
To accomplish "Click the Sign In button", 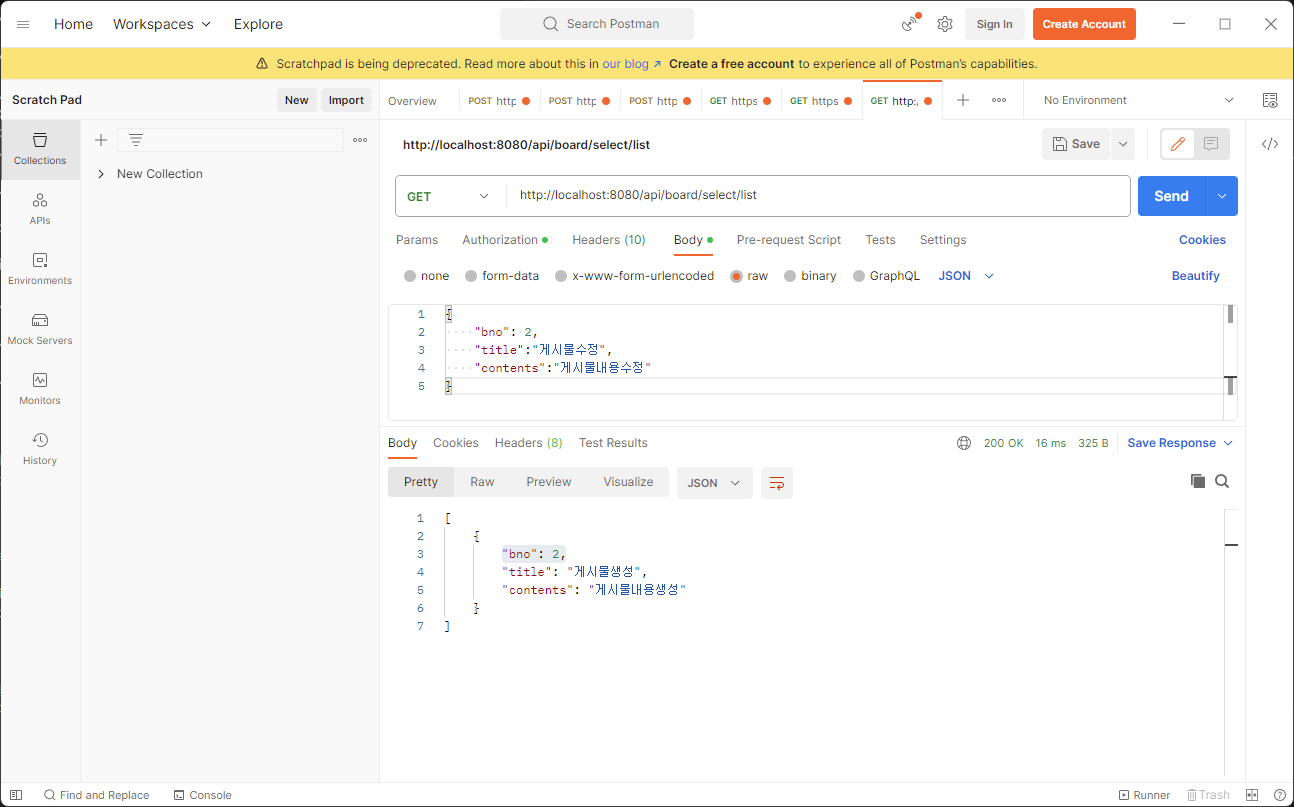I will click(994, 24).
